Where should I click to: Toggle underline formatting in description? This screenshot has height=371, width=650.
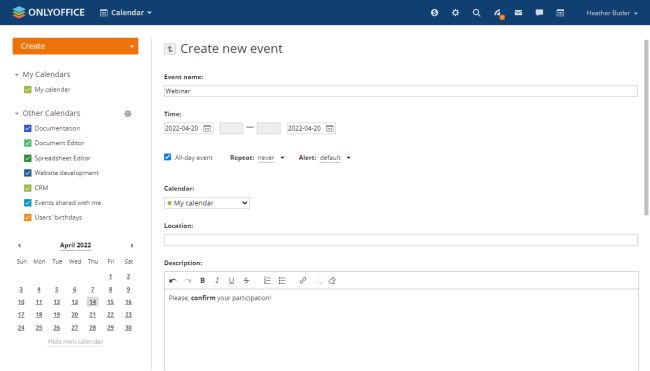click(x=231, y=281)
